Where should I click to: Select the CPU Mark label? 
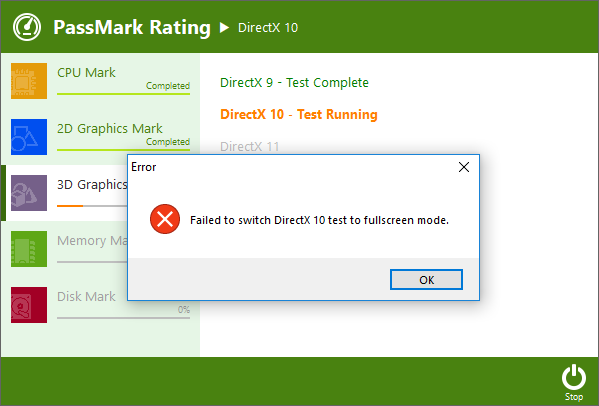click(x=86, y=73)
